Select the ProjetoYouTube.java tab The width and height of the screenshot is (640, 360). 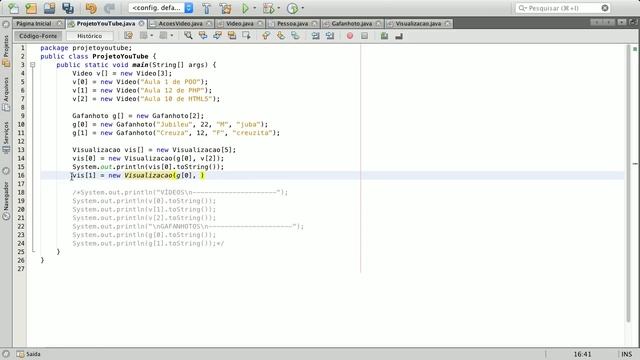[x=106, y=24]
